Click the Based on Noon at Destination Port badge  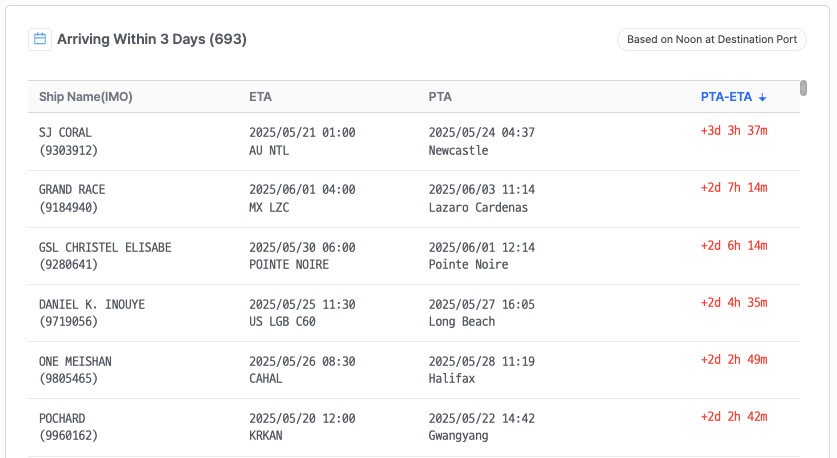pos(712,40)
